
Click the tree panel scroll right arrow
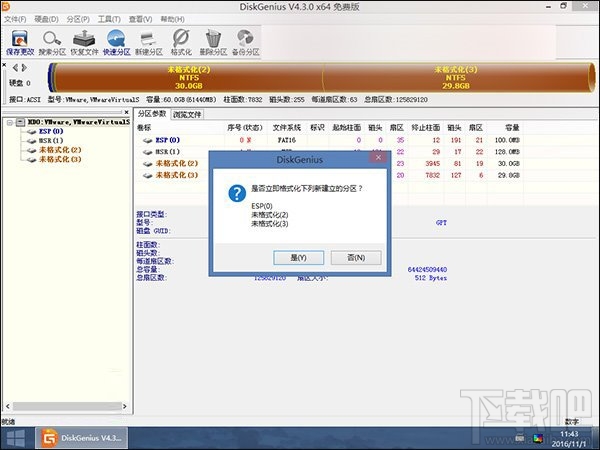[125, 406]
